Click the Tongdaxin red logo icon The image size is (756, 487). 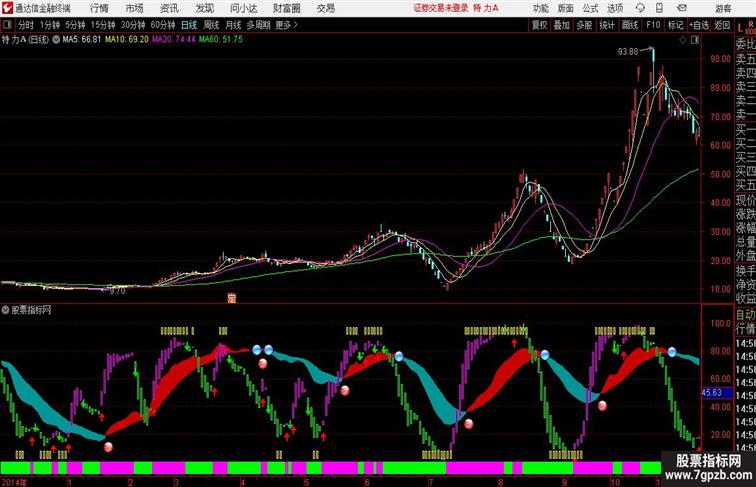click(x=7, y=8)
